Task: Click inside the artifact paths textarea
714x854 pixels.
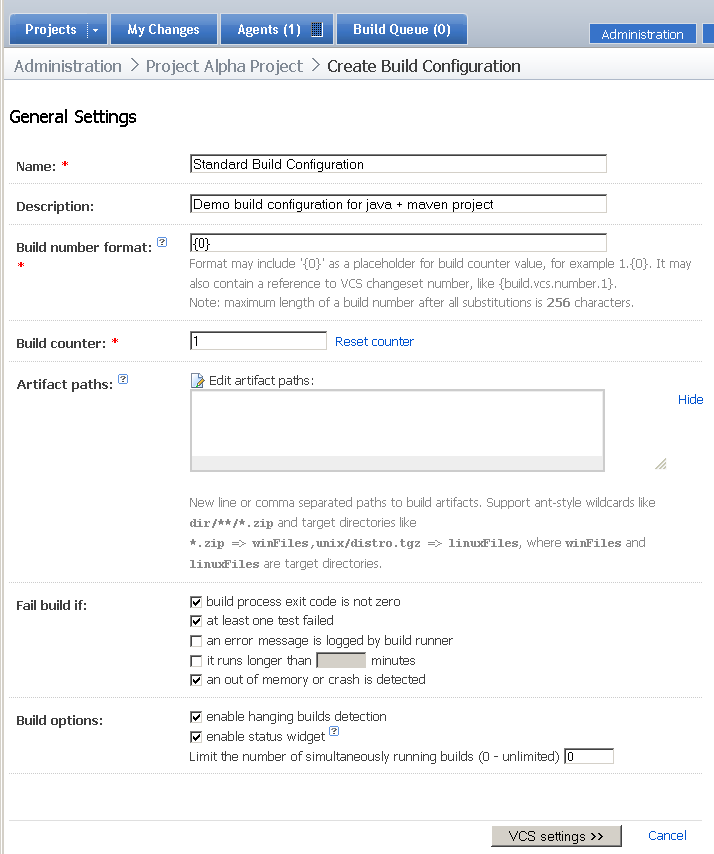Action: click(397, 430)
